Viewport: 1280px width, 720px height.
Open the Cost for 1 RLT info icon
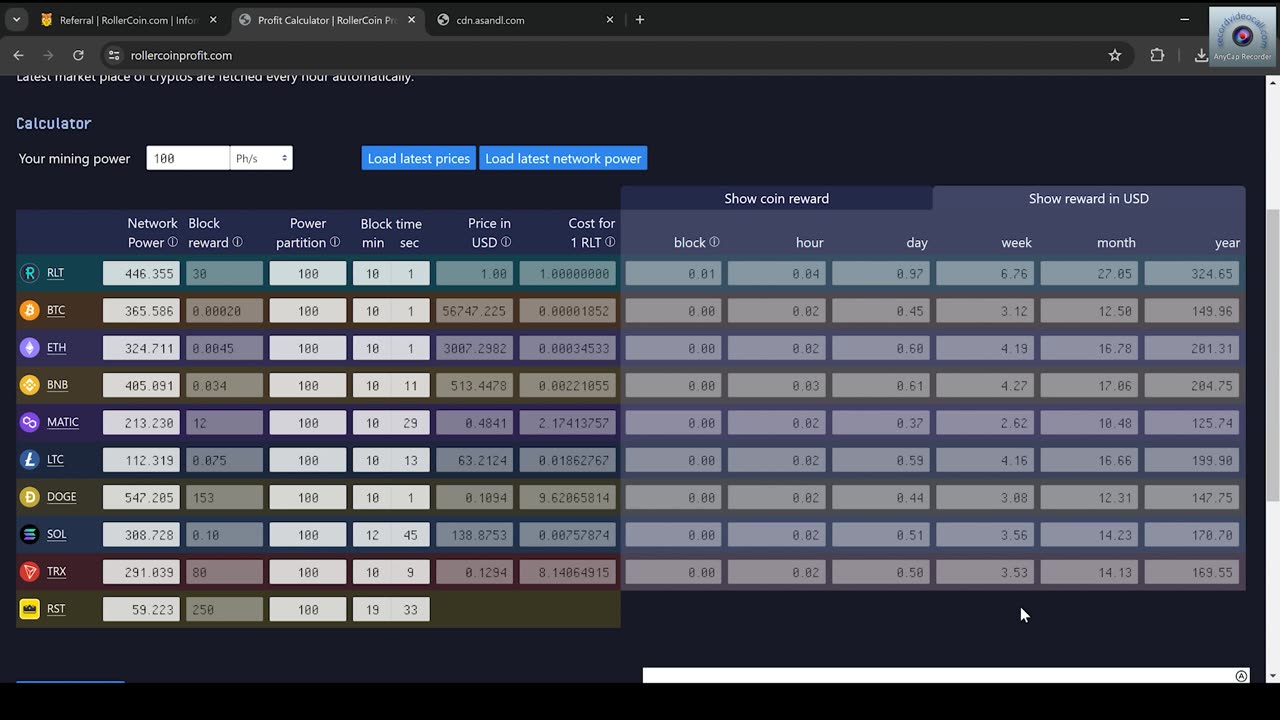[610, 242]
